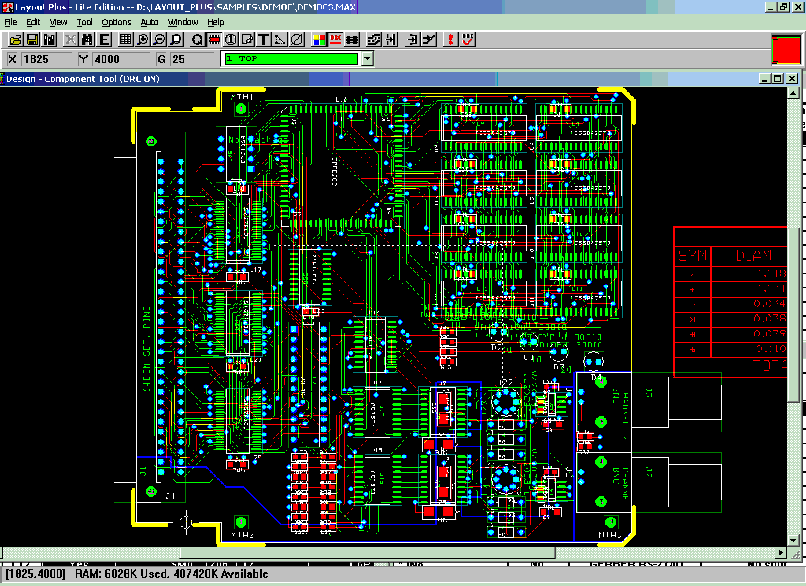Toggle Online DRC toolbar button
The image size is (806, 586).
click(337, 40)
